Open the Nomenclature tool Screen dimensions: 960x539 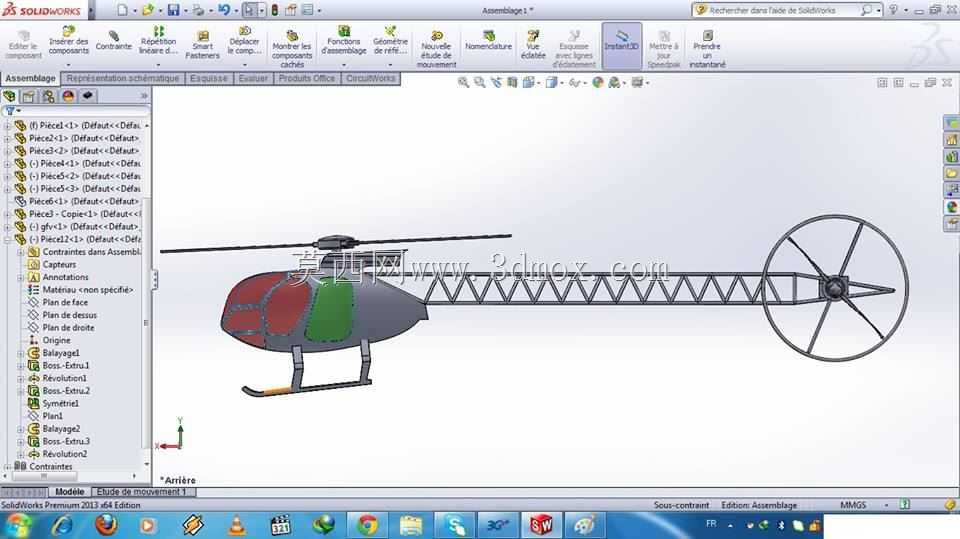pos(488,40)
